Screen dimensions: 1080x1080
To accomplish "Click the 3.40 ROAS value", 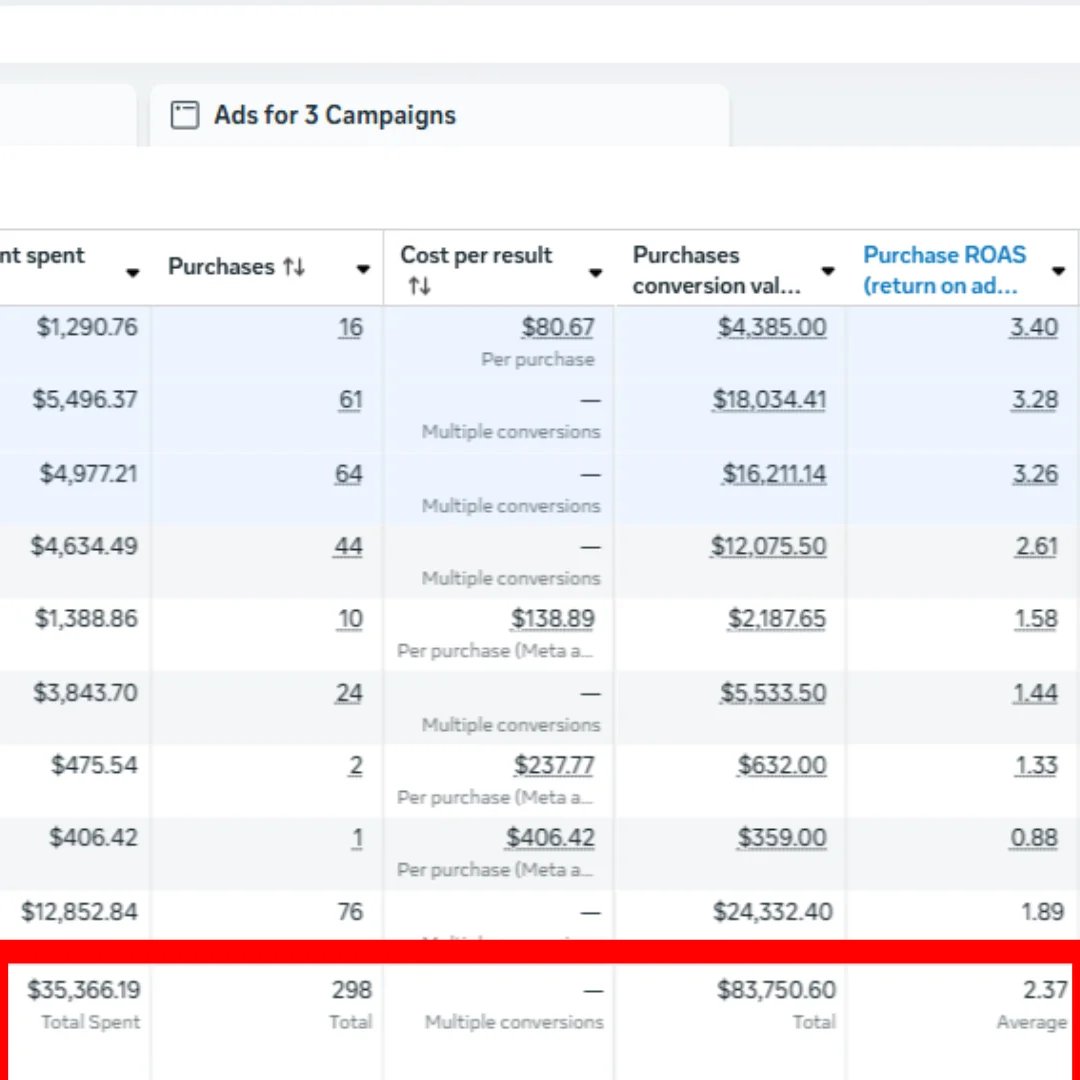I will [x=1033, y=328].
